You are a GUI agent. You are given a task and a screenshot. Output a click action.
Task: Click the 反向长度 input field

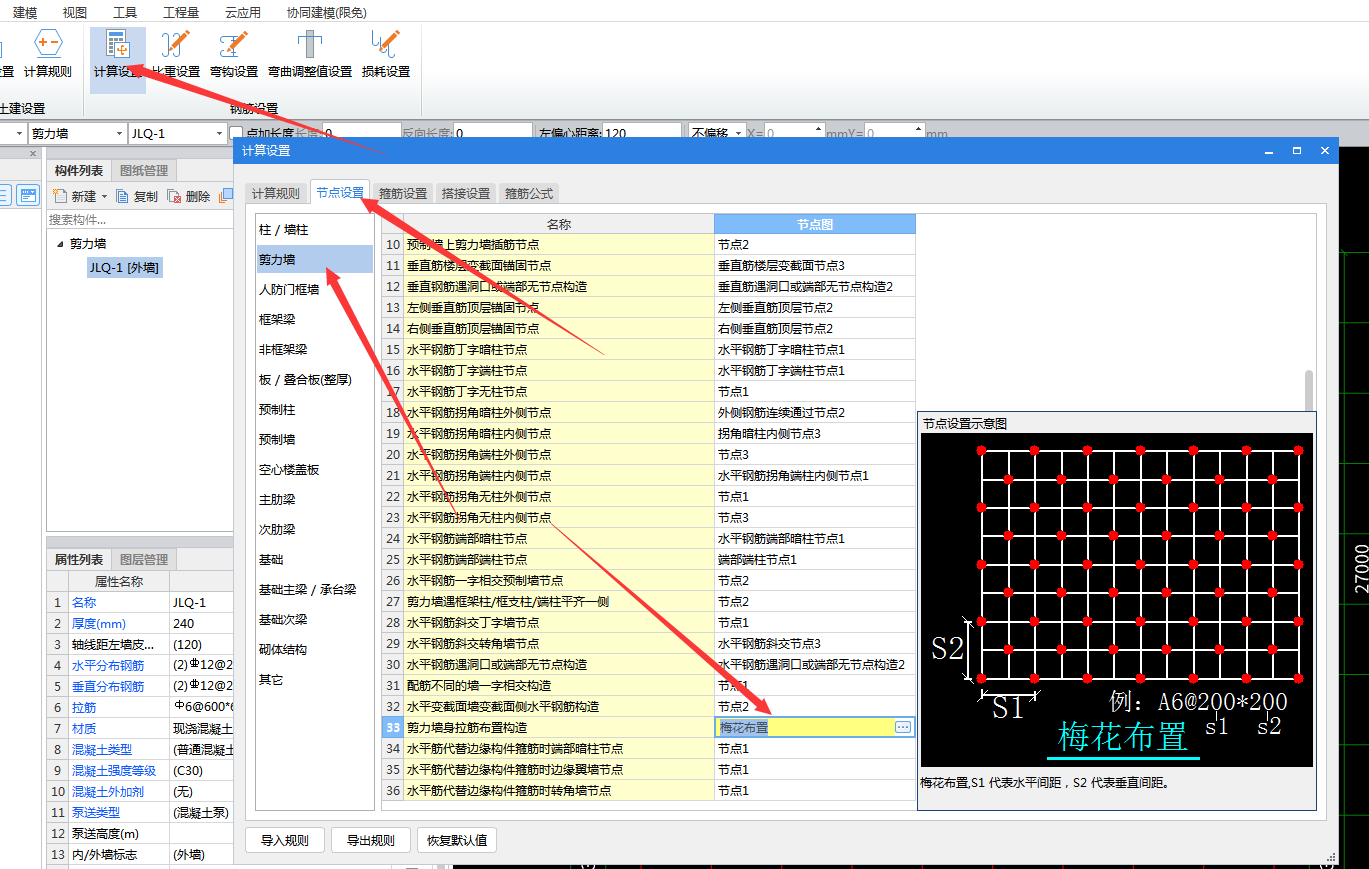pos(492,133)
